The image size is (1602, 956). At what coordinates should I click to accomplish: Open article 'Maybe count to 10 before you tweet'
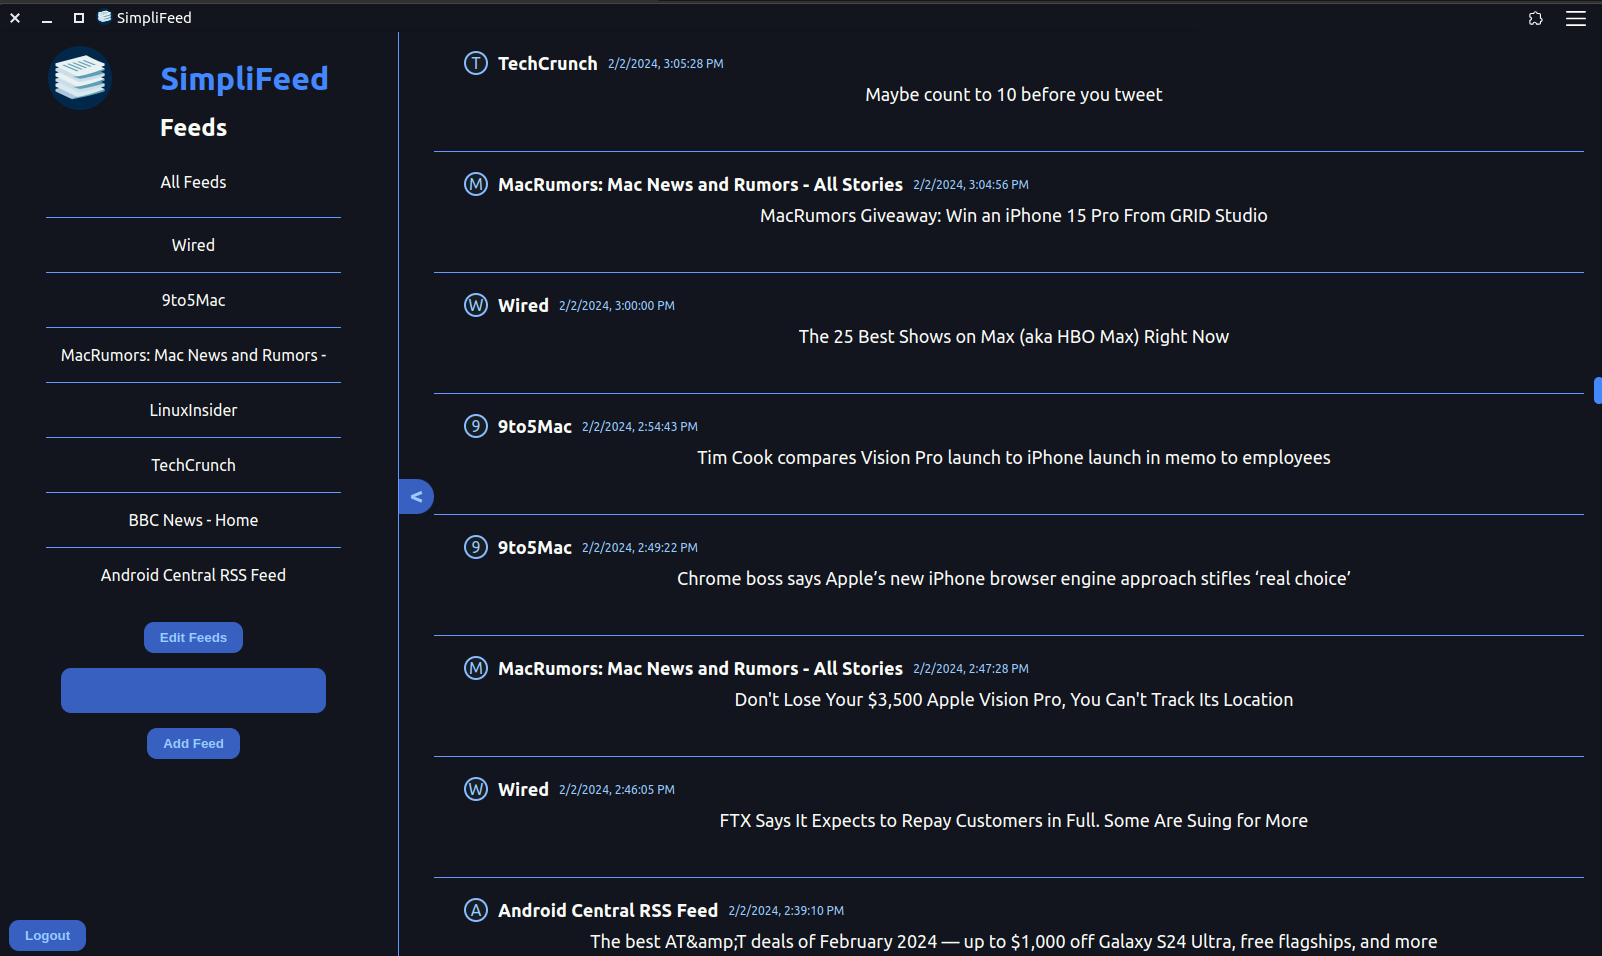point(1013,94)
